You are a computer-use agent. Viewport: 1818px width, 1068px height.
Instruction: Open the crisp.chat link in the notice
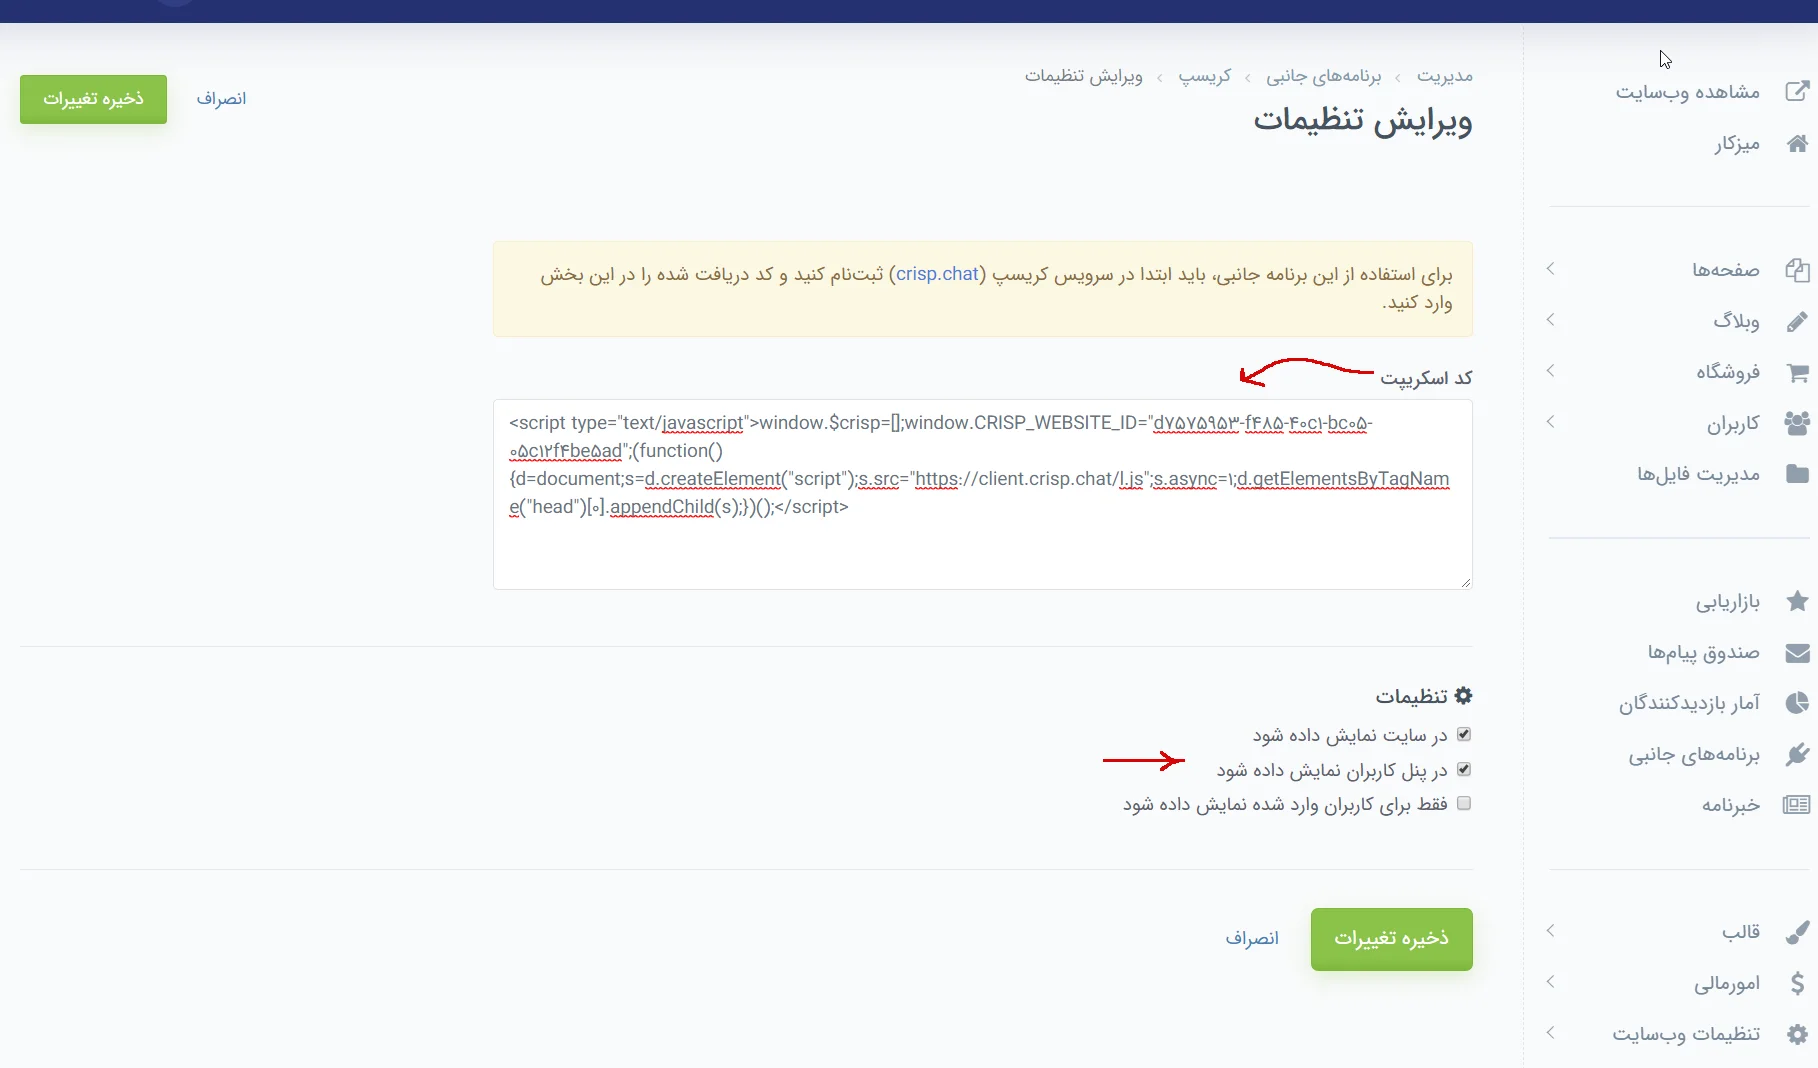[x=937, y=274]
